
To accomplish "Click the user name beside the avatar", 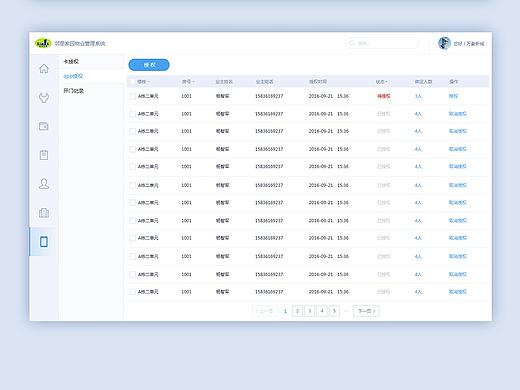I will click(469, 44).
